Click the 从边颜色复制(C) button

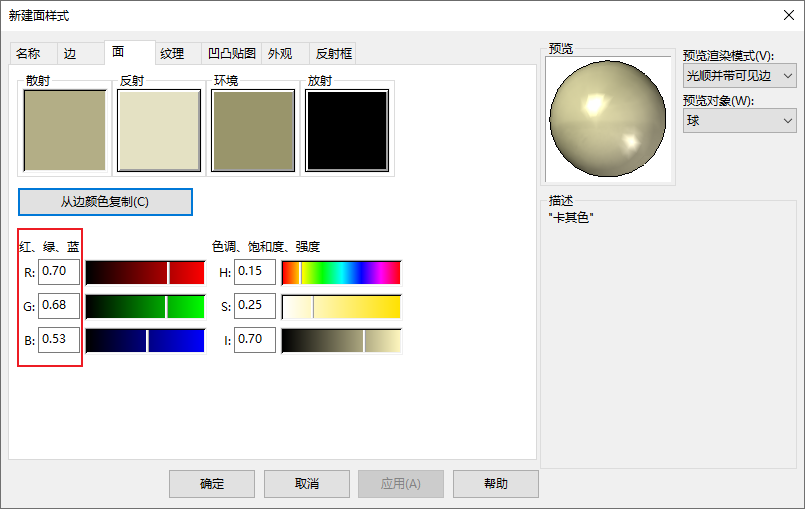click(x=105, y=202)
